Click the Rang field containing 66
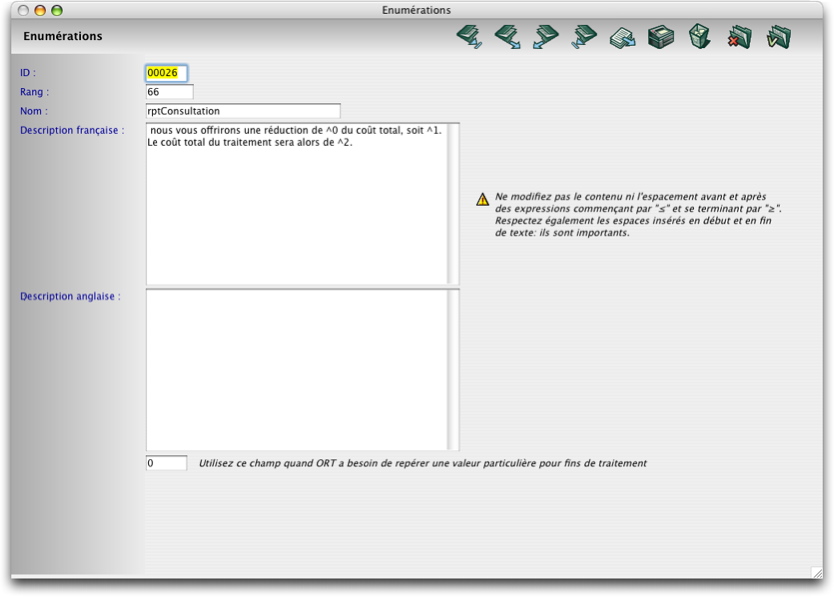 pyautogui.click(x=170, y=92)
